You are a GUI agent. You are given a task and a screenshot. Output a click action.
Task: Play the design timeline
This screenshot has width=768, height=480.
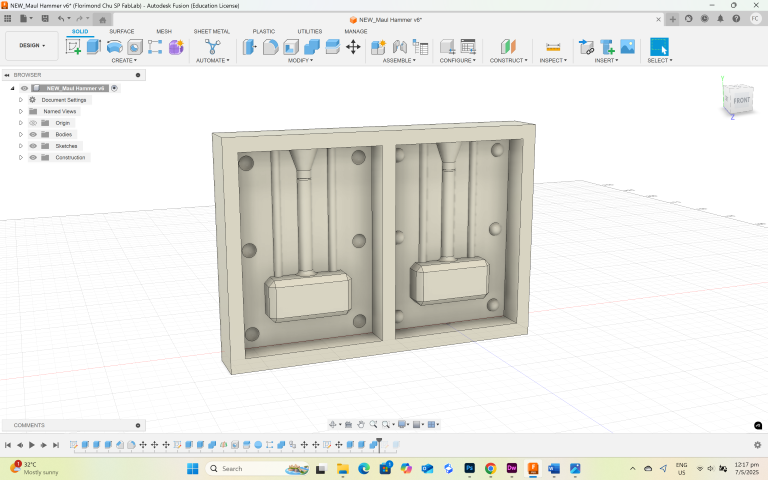[32, 445]
